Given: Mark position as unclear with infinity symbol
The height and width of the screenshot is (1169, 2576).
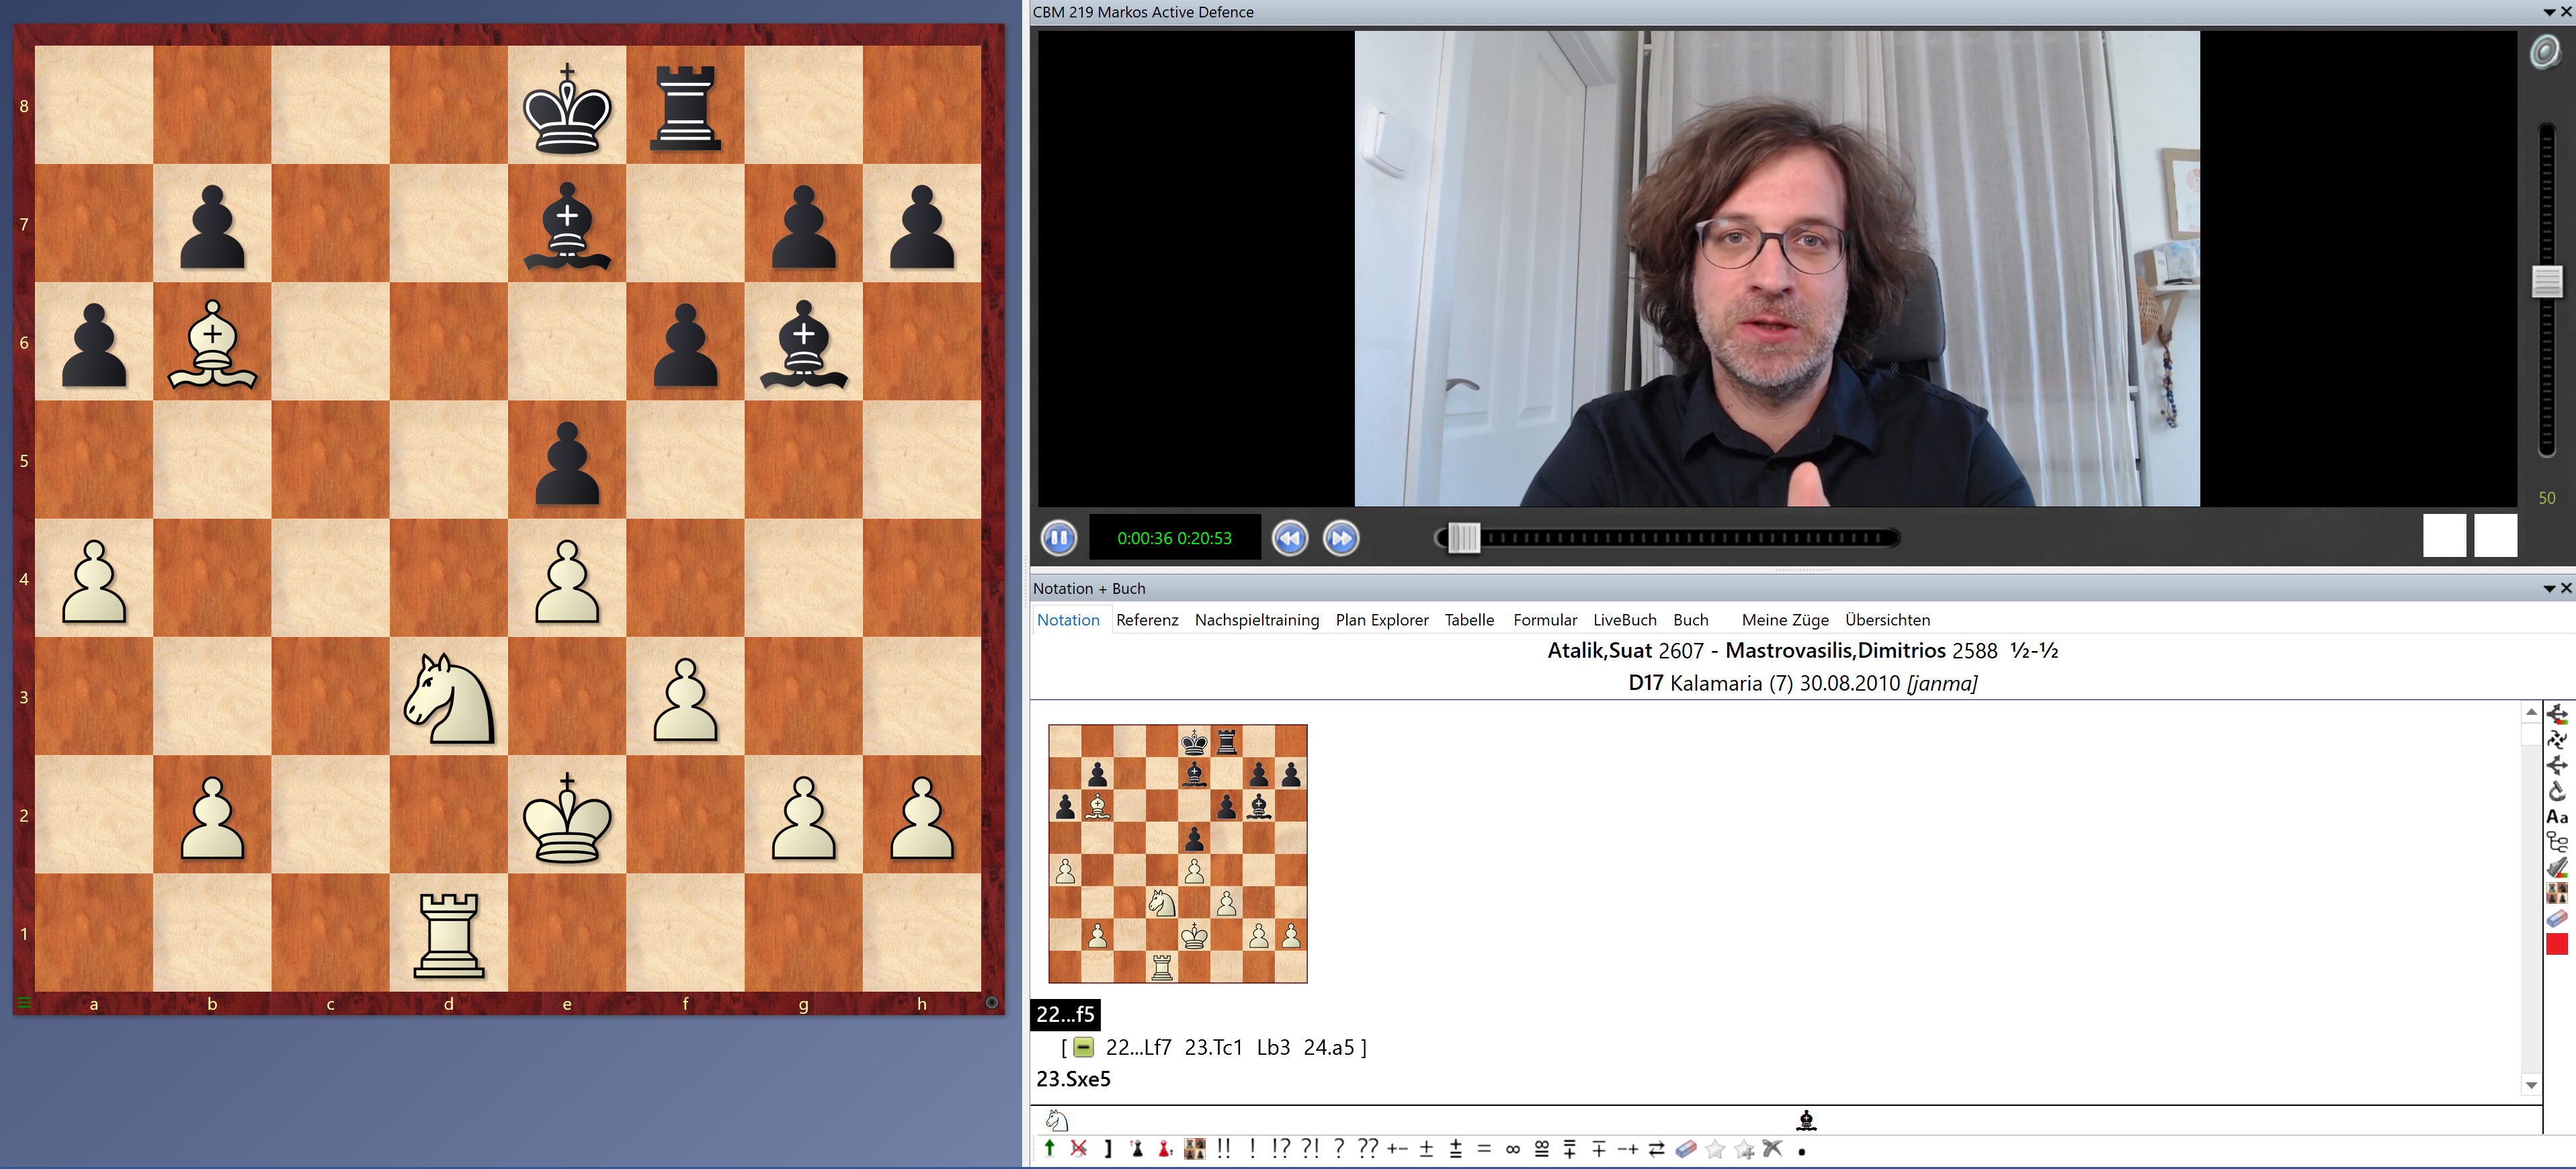Looking at the screenshot, I should coord(1512,1149).
